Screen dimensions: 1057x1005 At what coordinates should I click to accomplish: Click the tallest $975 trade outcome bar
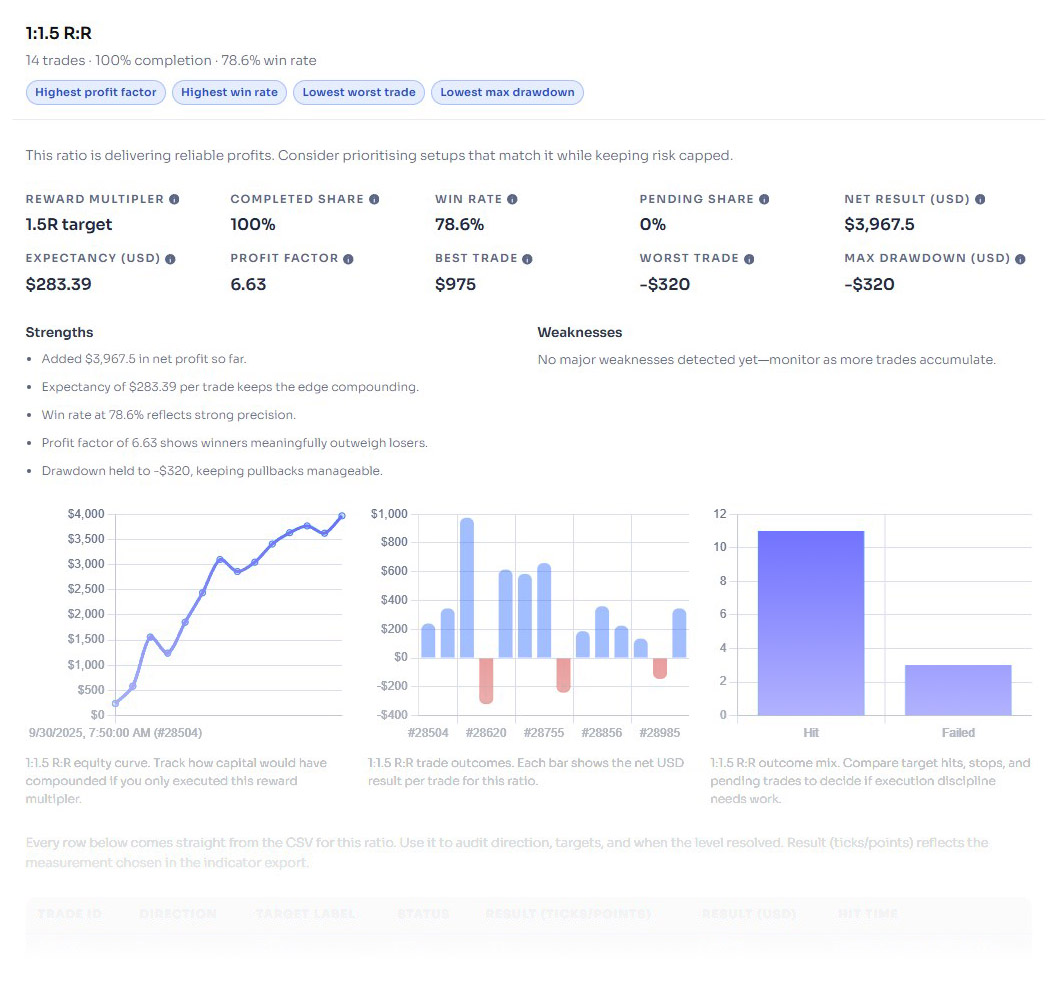pos(467,588)
